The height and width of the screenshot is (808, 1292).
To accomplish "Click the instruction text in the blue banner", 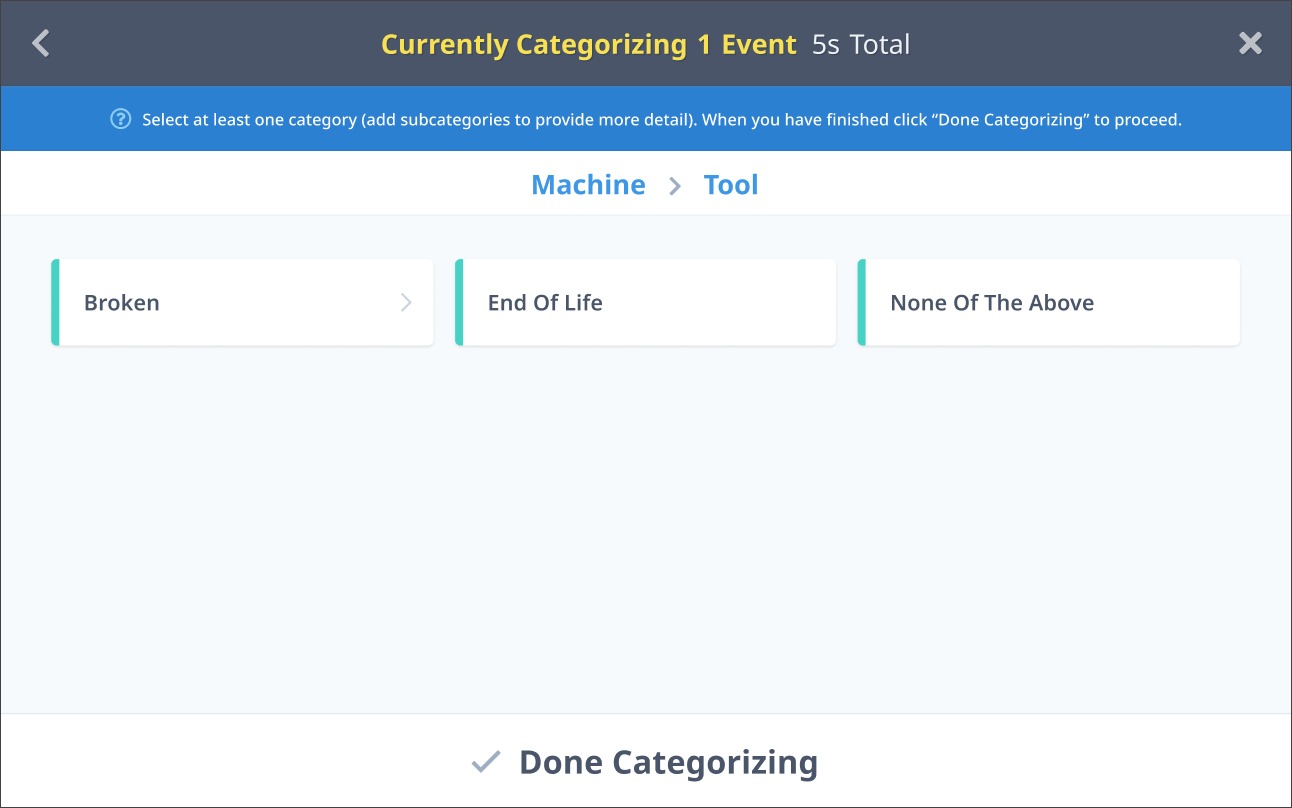I will (662, 120).
